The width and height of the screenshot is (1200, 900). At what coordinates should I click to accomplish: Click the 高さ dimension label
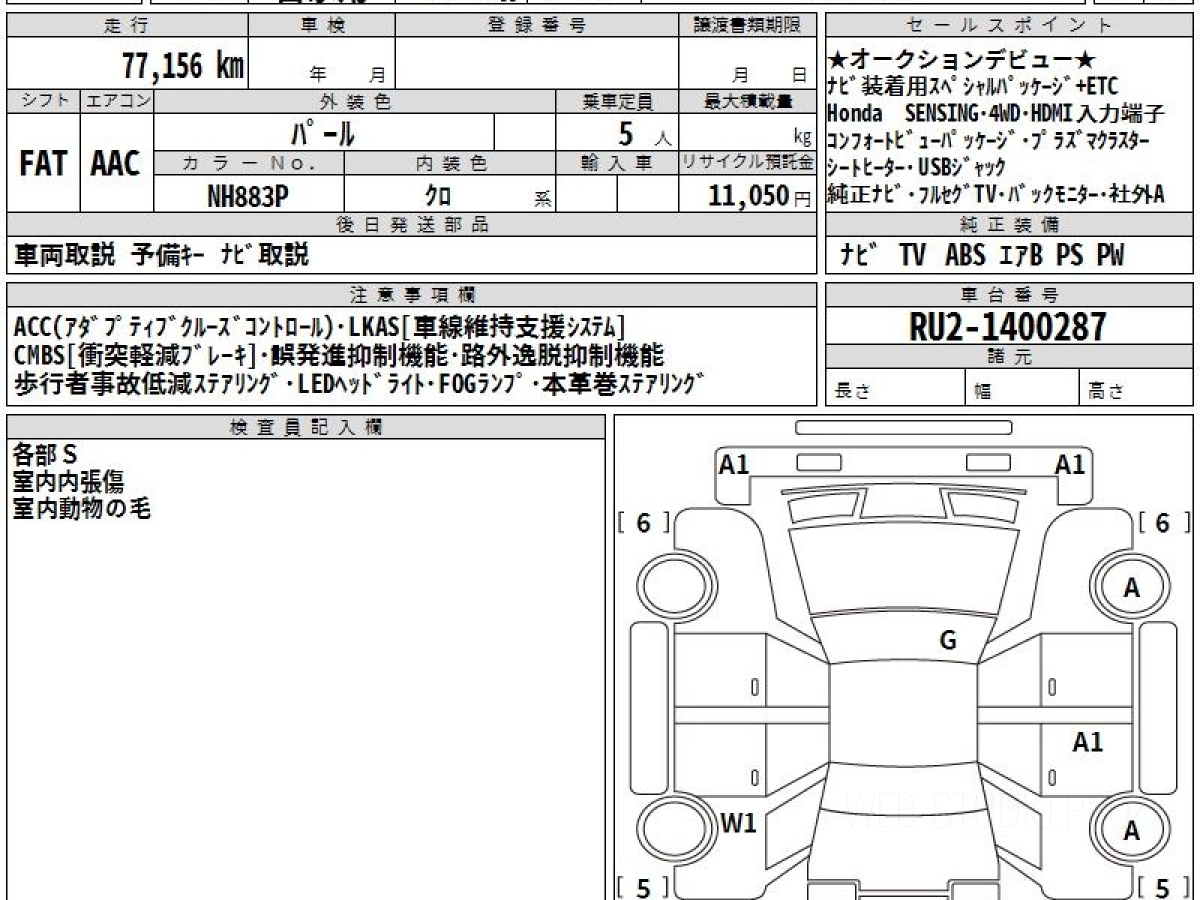tap(1106, 391)
